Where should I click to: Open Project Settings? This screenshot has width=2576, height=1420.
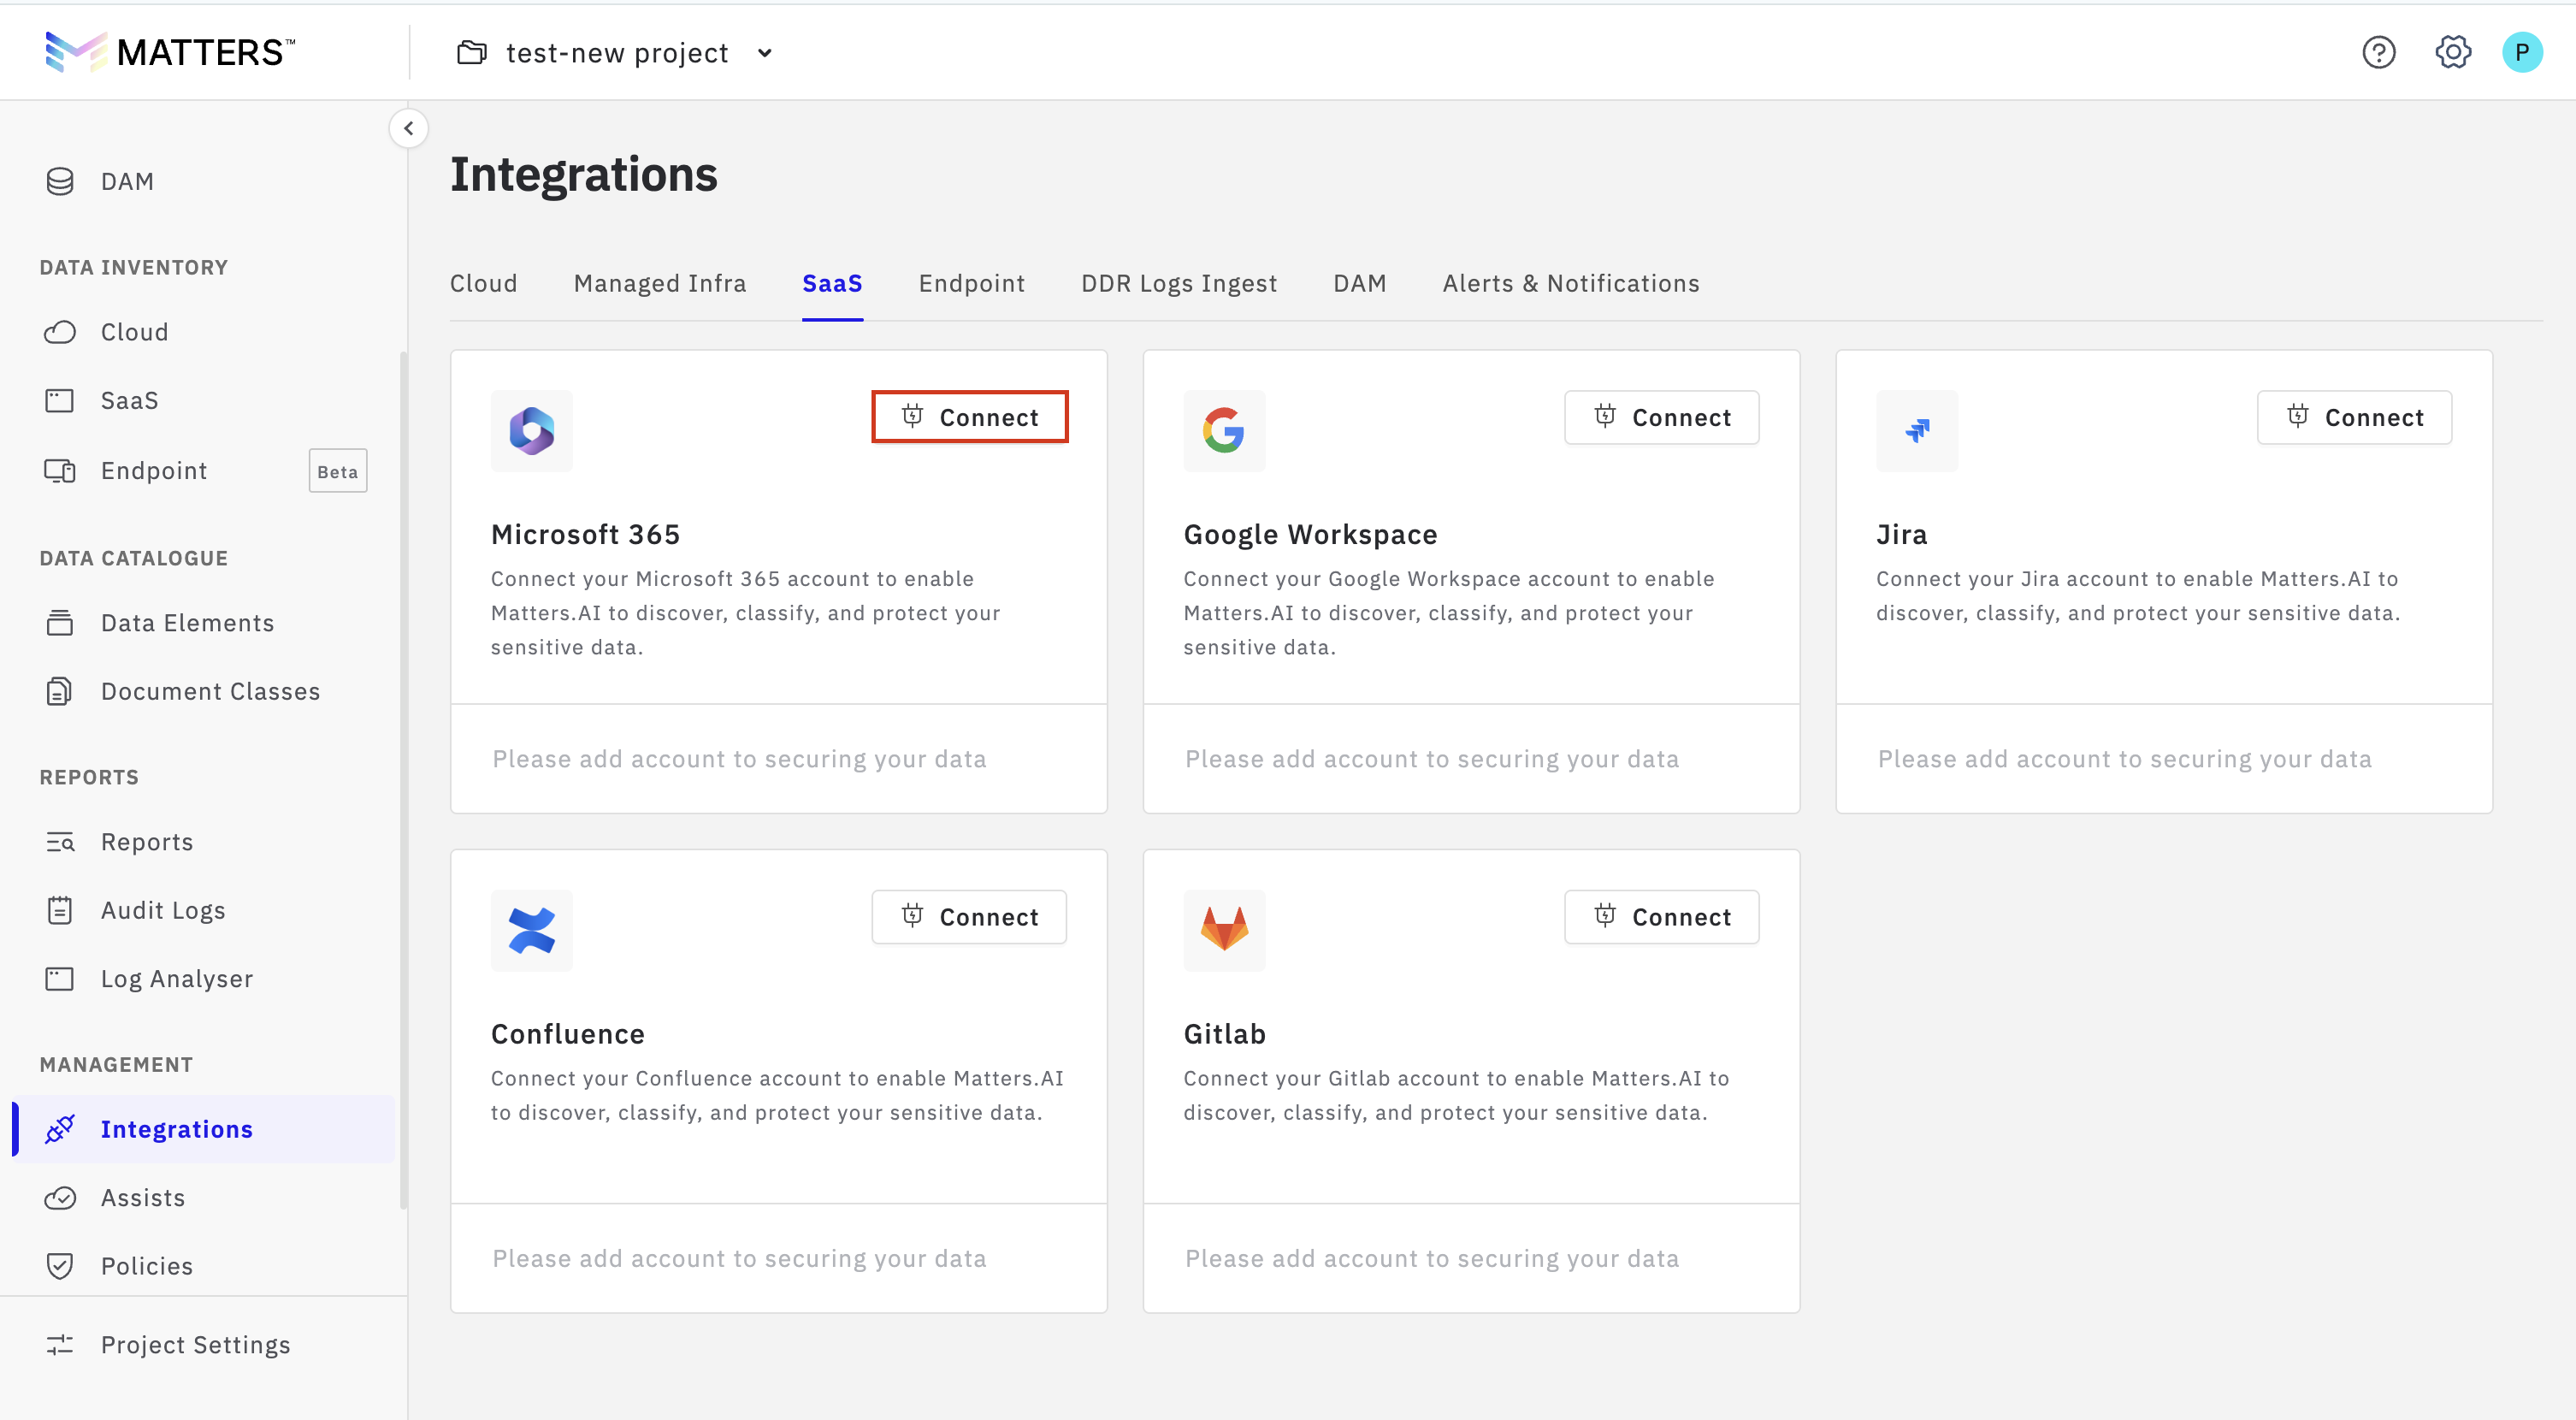(x=196, y=1345)
